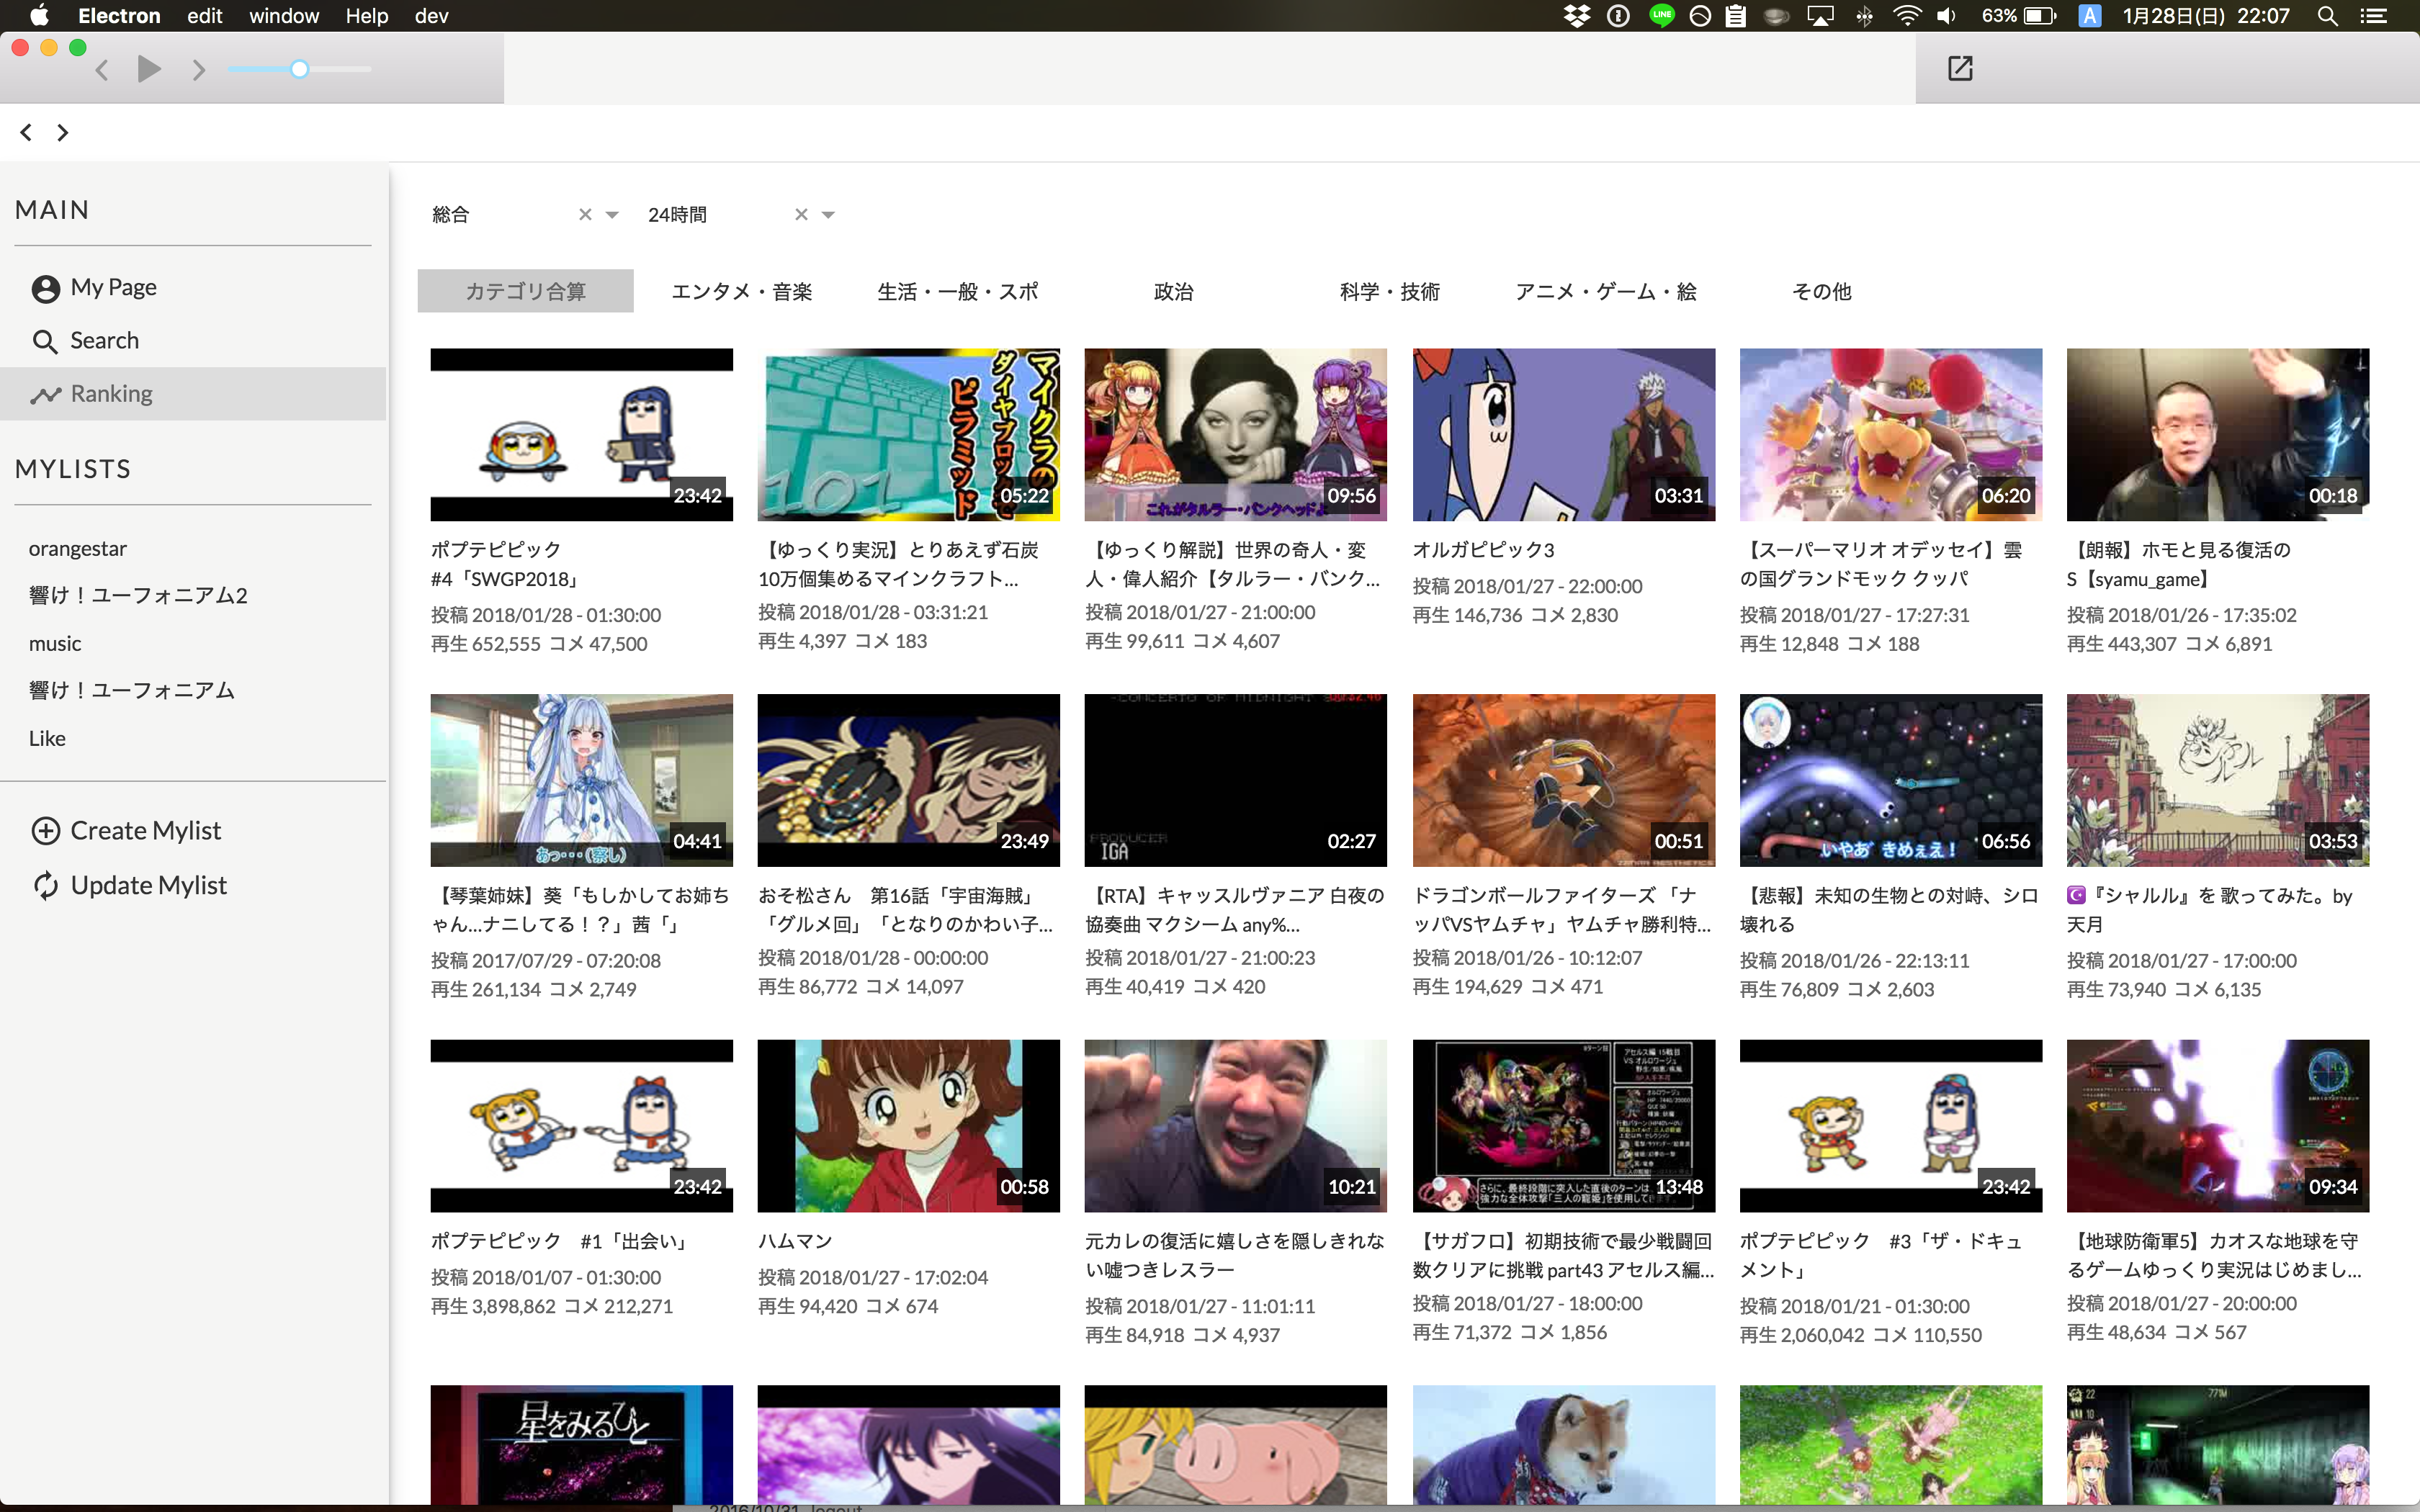
Task: Open Search in the sidebar
Action: [x=104, y=341]
